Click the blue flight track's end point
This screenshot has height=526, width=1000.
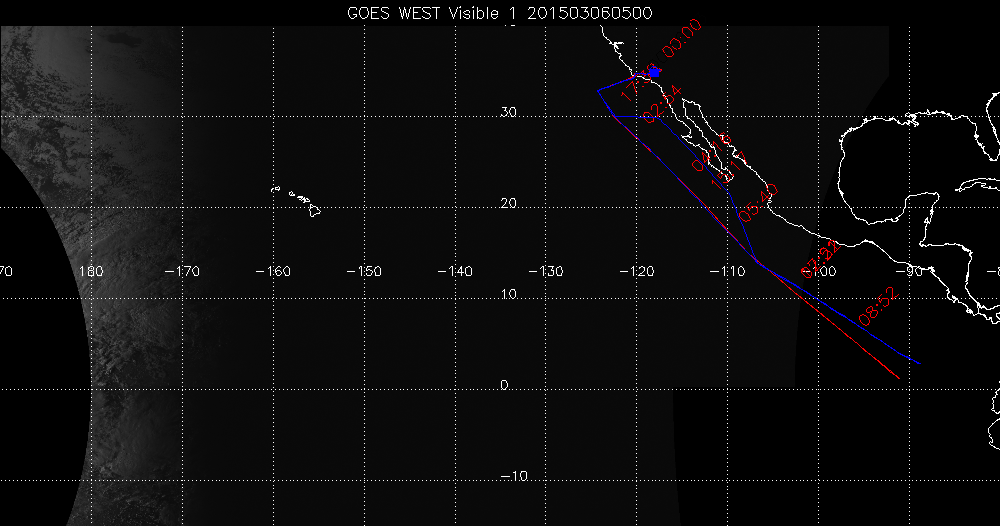[918, 363]
